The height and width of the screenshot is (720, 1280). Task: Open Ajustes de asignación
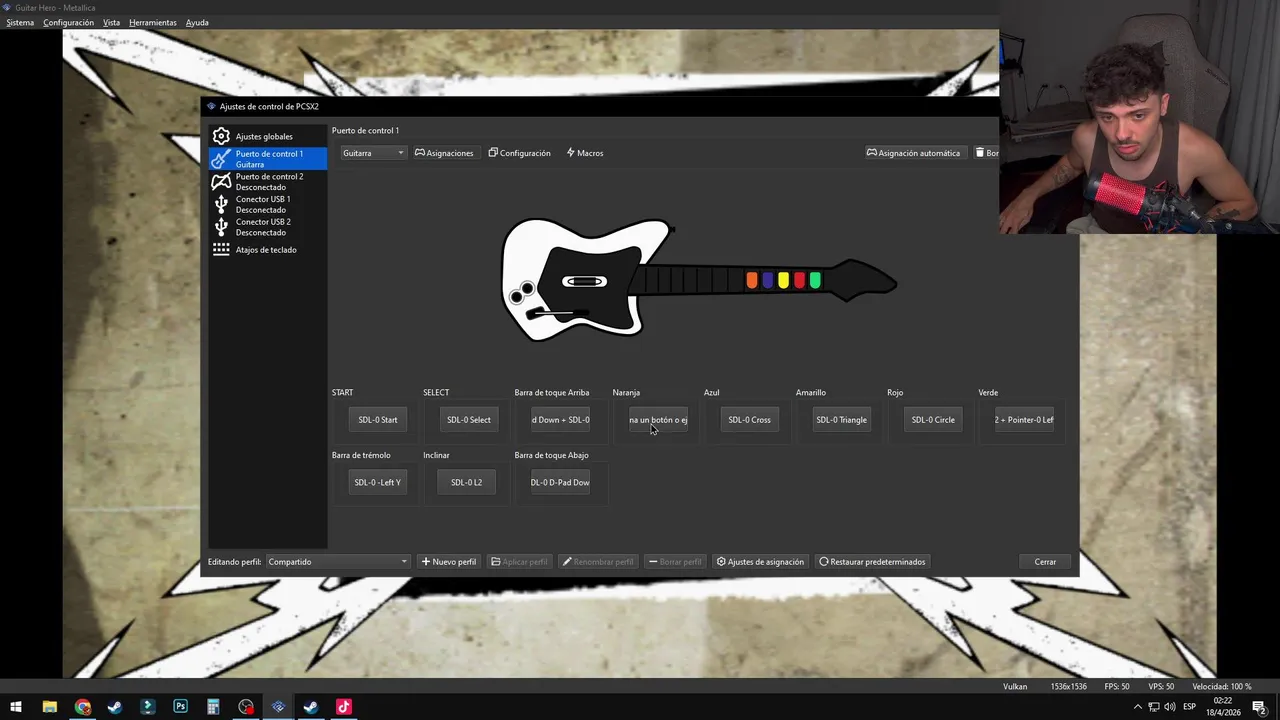click(760, 562)
